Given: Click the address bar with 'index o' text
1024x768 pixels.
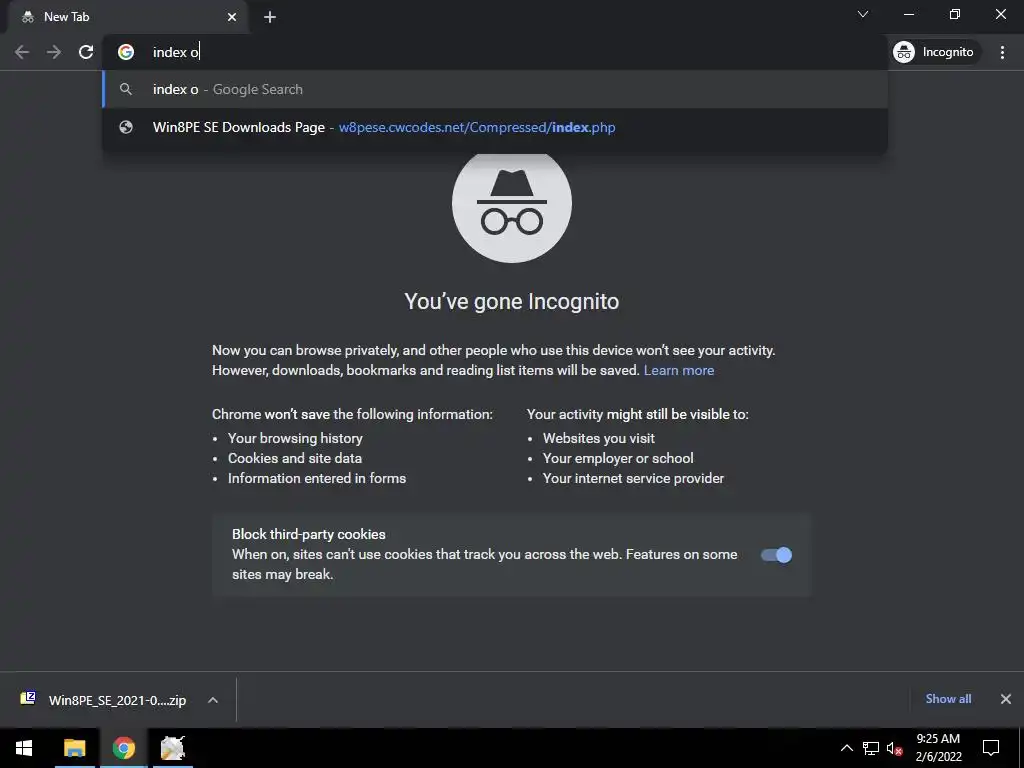Looking at the screenshot, I should [494, 52].
